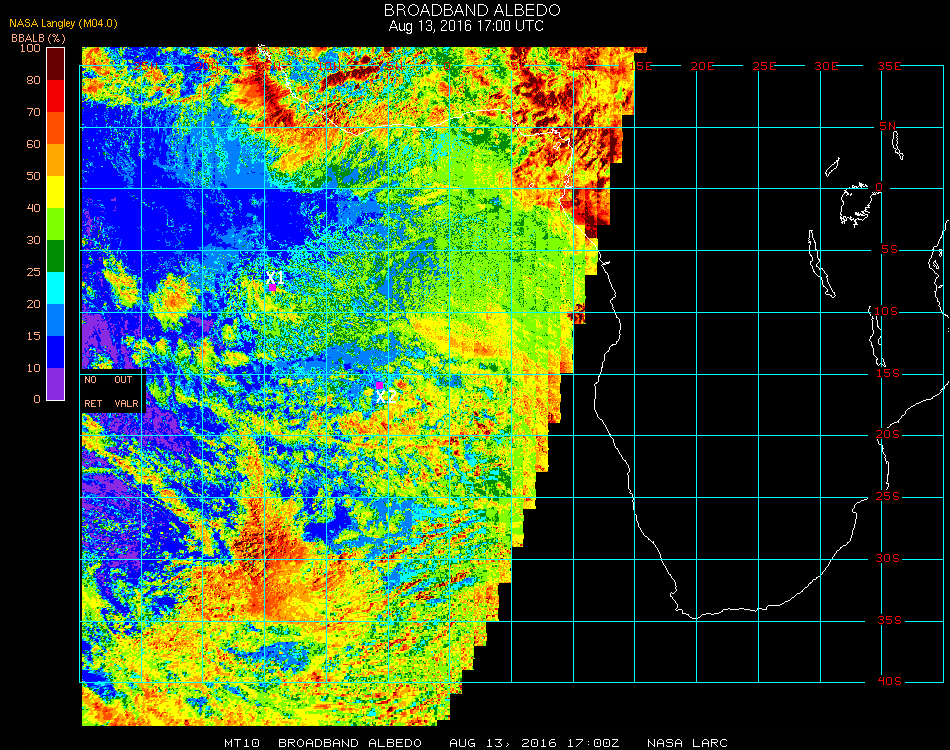Click the 'VALR' legend text
This screenshot has width=950, height=750.
click(x=127, y=403)
